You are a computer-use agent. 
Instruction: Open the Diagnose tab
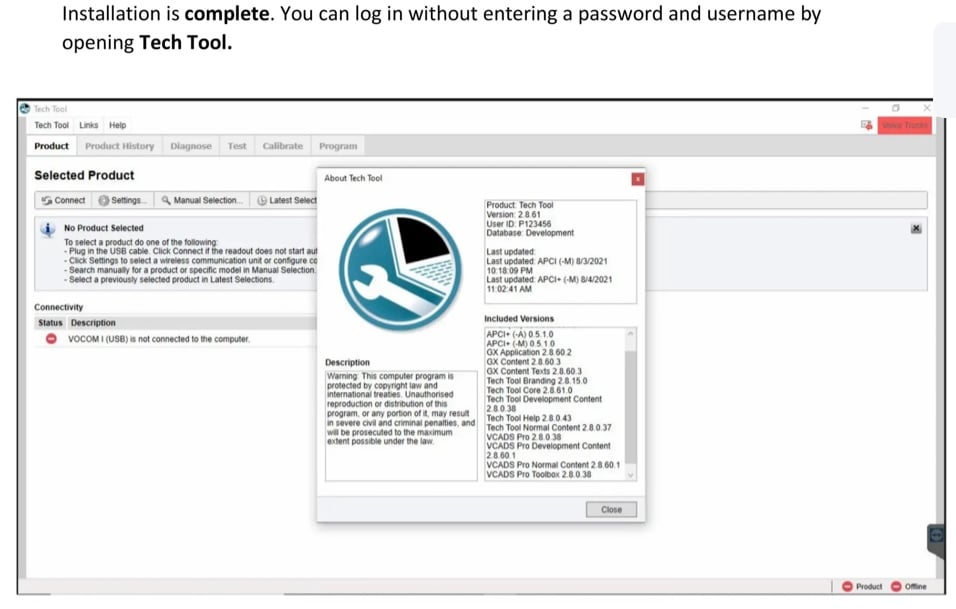[191, 146]
